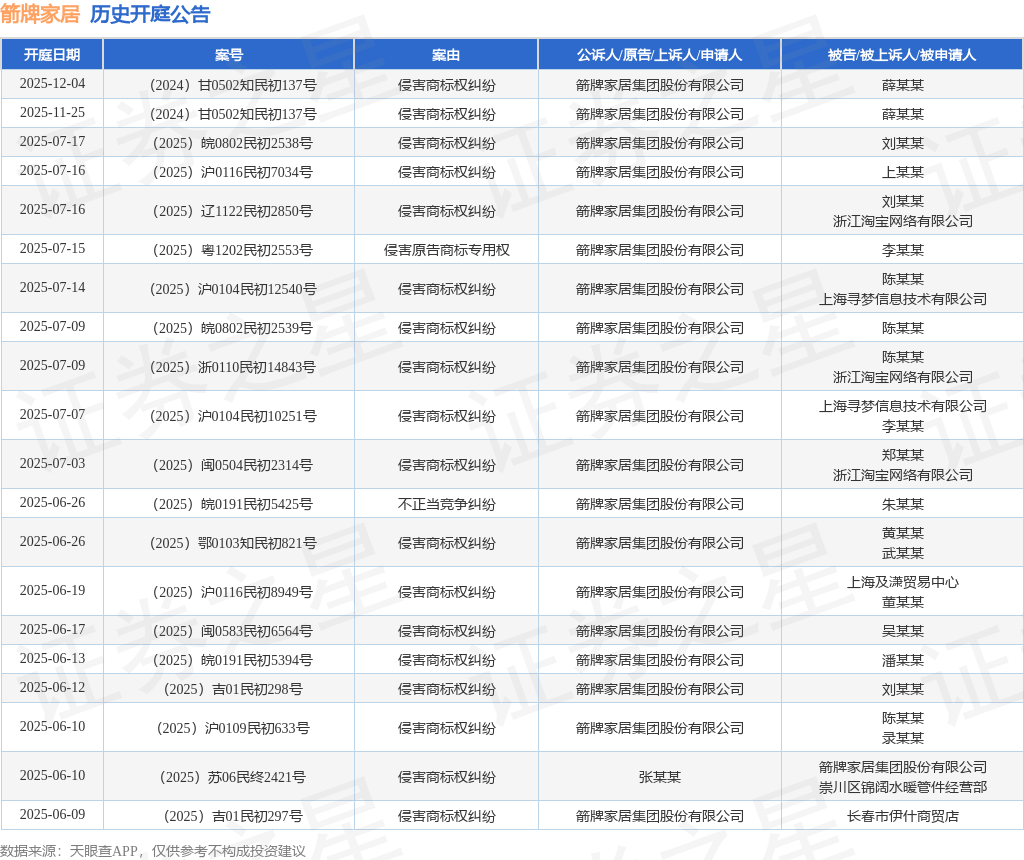Select defendant 董某某
The height and width of the screenshot is (860, 1024).
(903, 602)
